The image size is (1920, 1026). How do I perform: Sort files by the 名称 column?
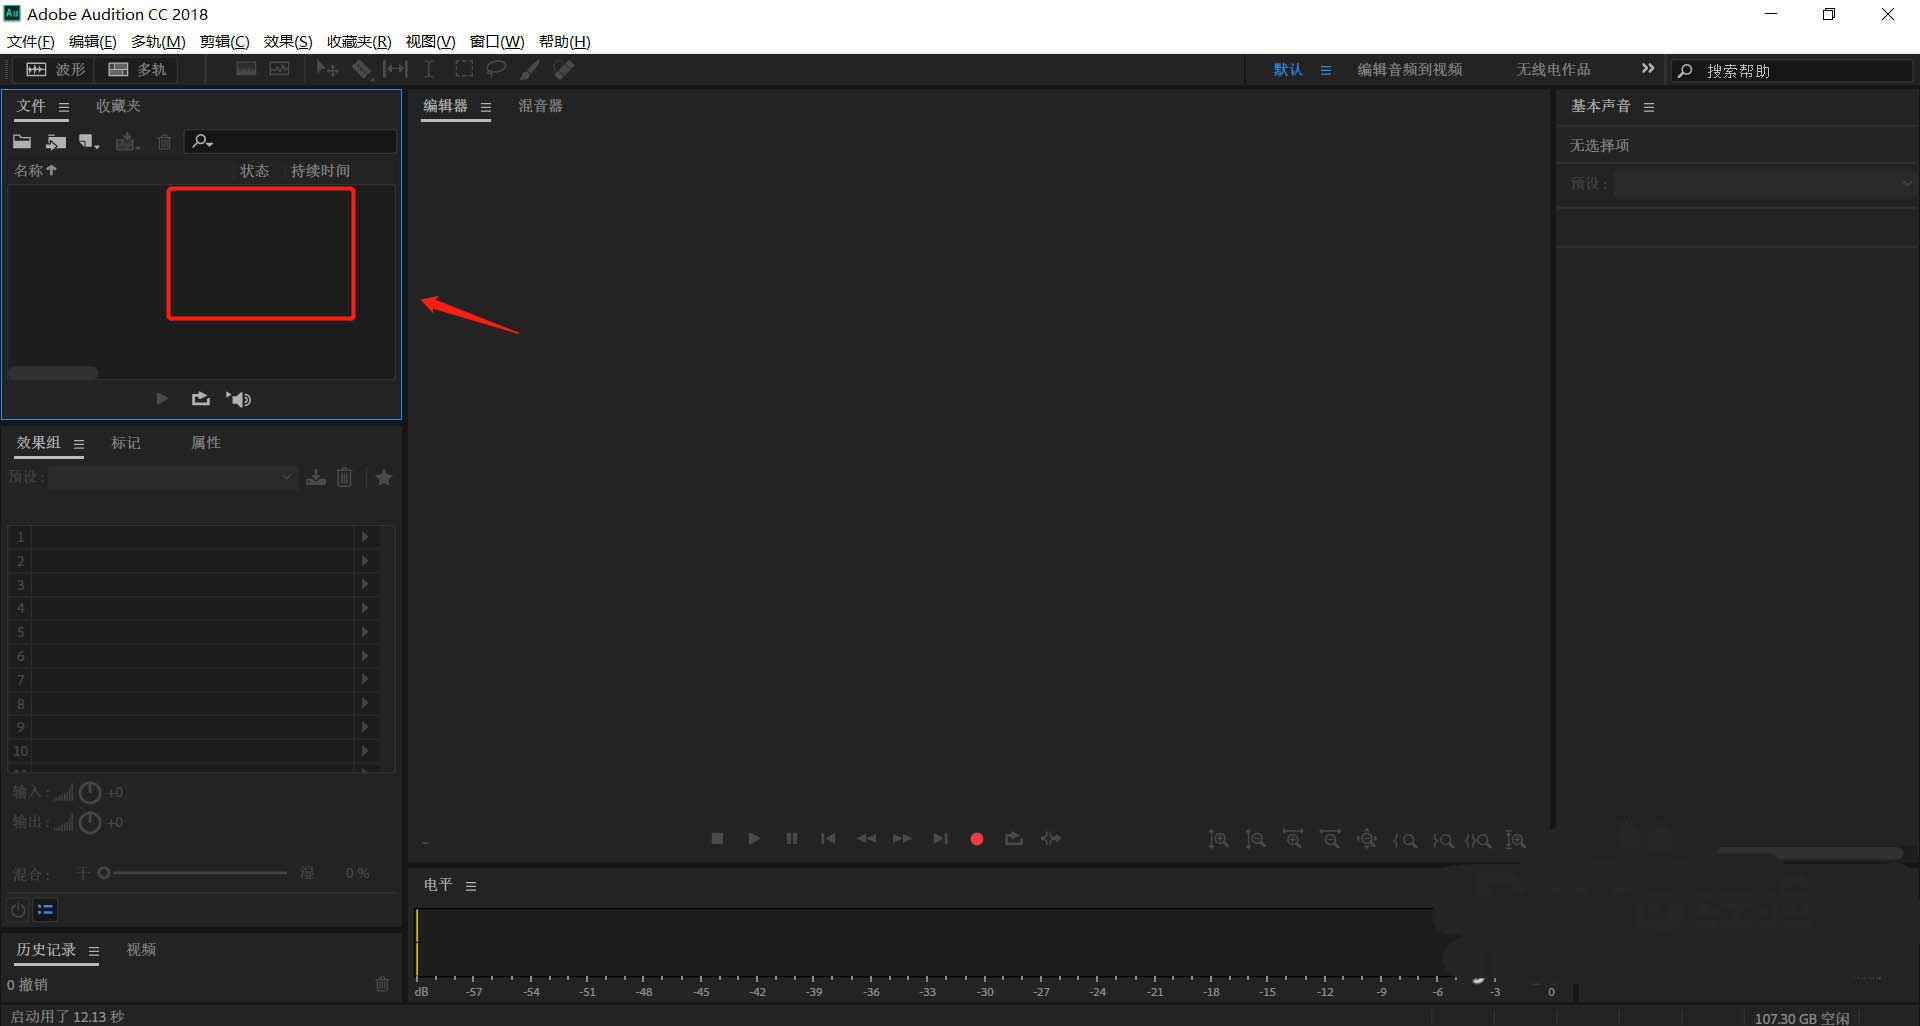35,171
